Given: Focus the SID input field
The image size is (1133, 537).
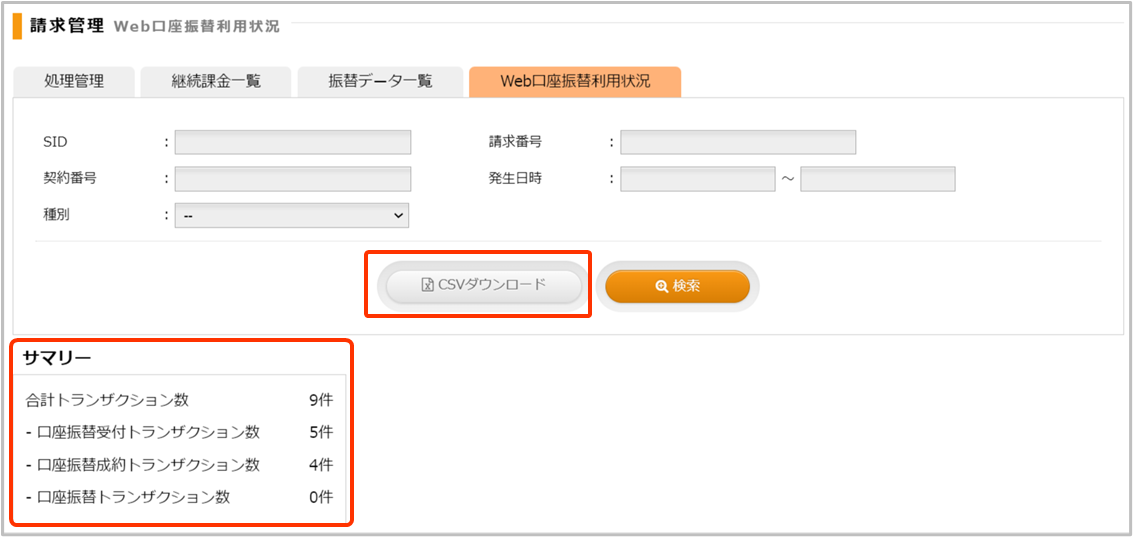Looking at the screenshot, I should (x=292, y=142).
